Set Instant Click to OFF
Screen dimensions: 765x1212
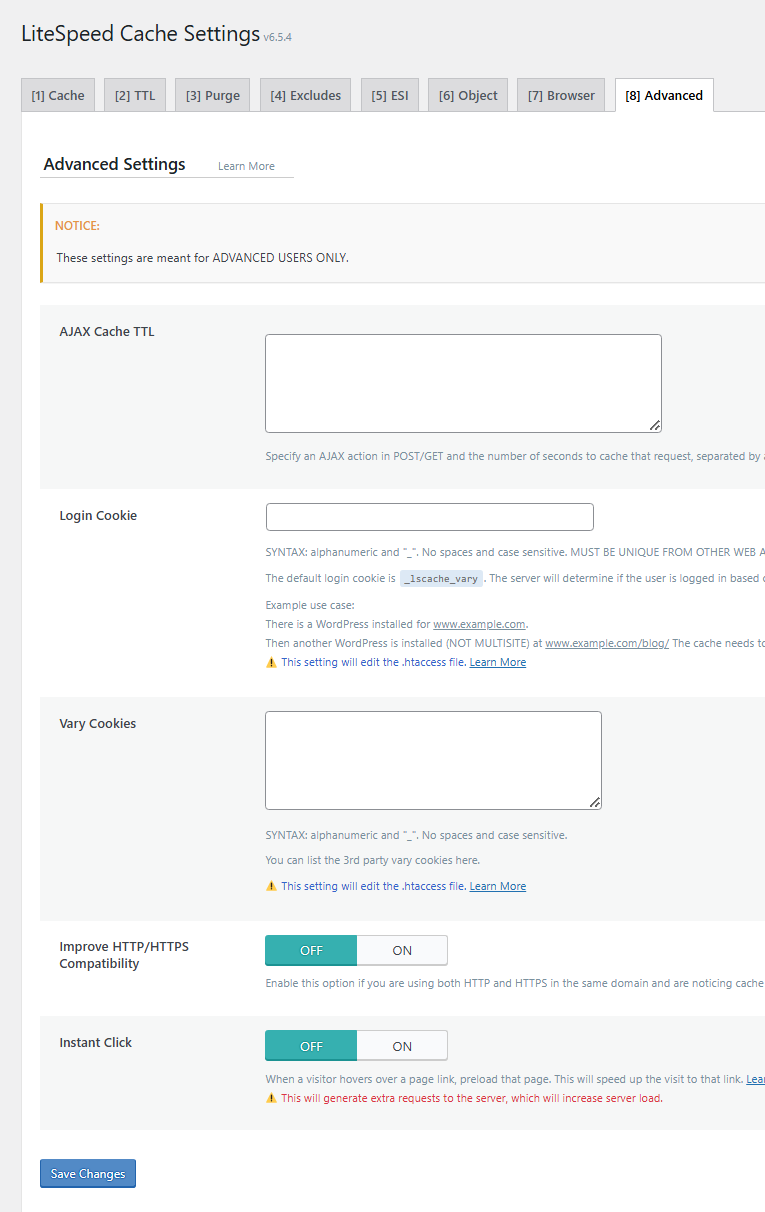tap(311, 1046)
